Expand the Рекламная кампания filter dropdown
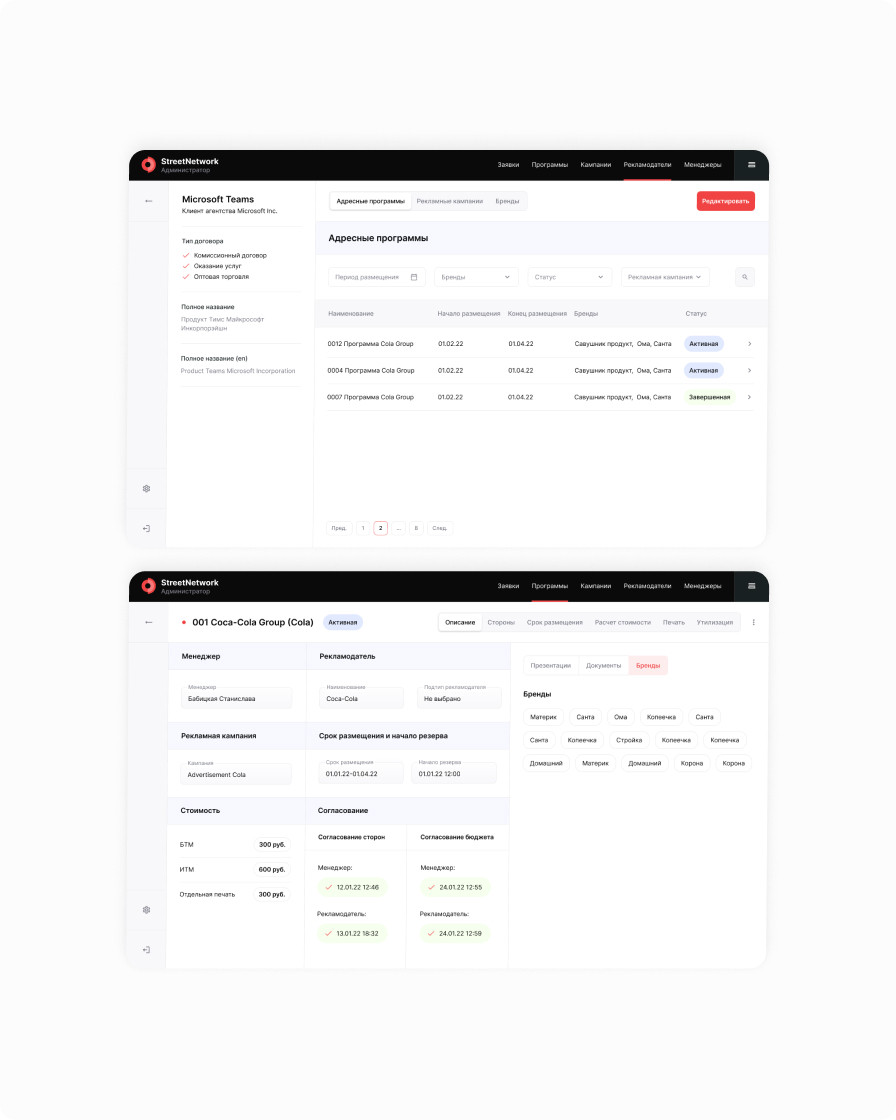This screenshot has width=896, height=1120. pyautogui.click(x=664, y=277)
